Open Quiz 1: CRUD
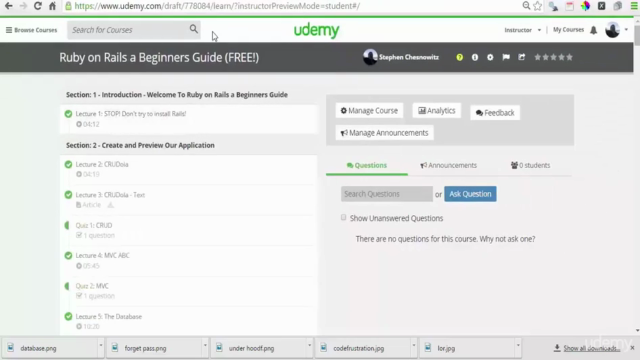The height and width of the screenshot is (360, 640). [93, 225]
